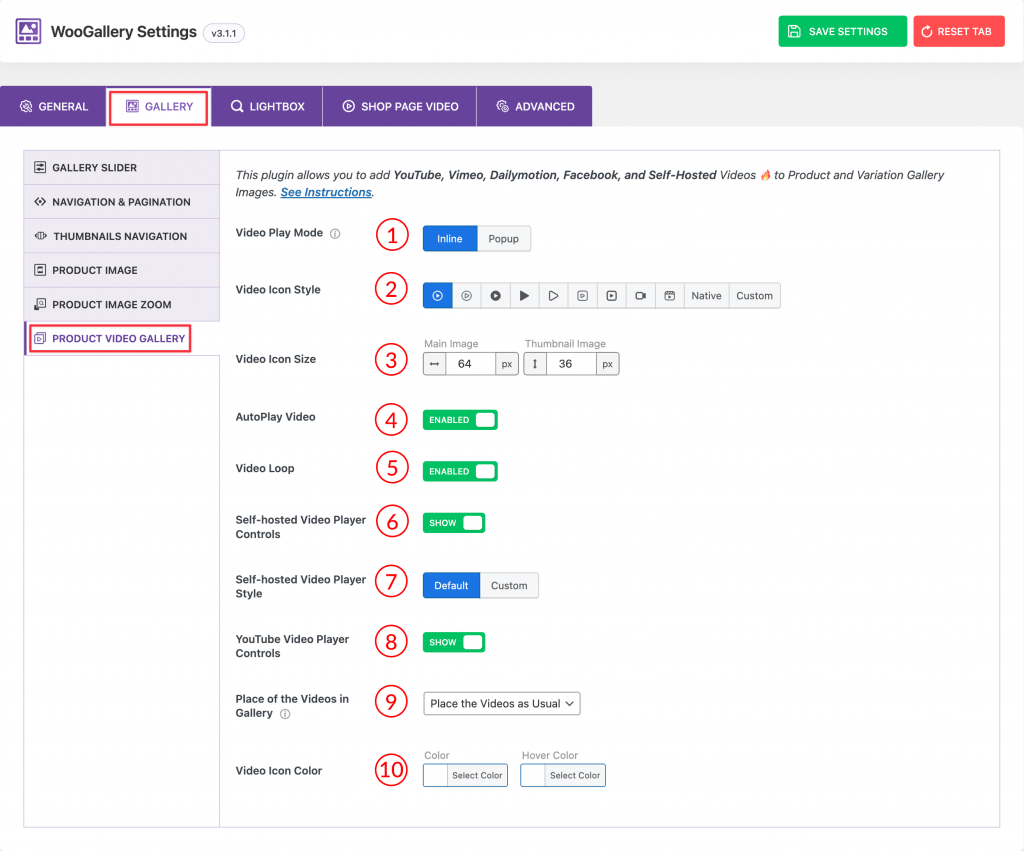Choose the video camera icon style
1024x851 pixels.
(641, 296)
